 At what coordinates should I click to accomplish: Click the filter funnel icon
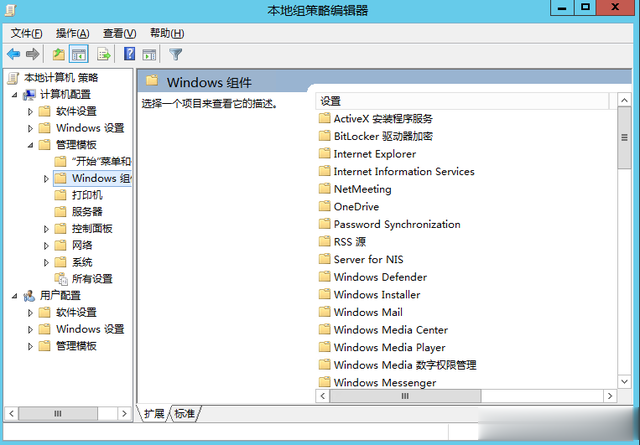176,54
